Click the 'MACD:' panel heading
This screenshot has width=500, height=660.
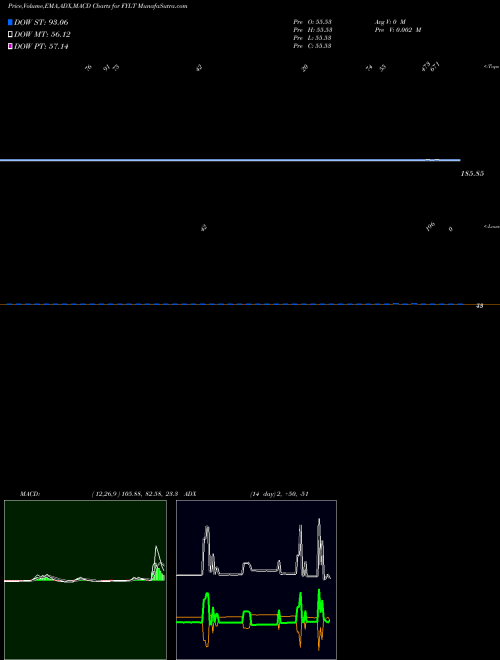[30, 494]
